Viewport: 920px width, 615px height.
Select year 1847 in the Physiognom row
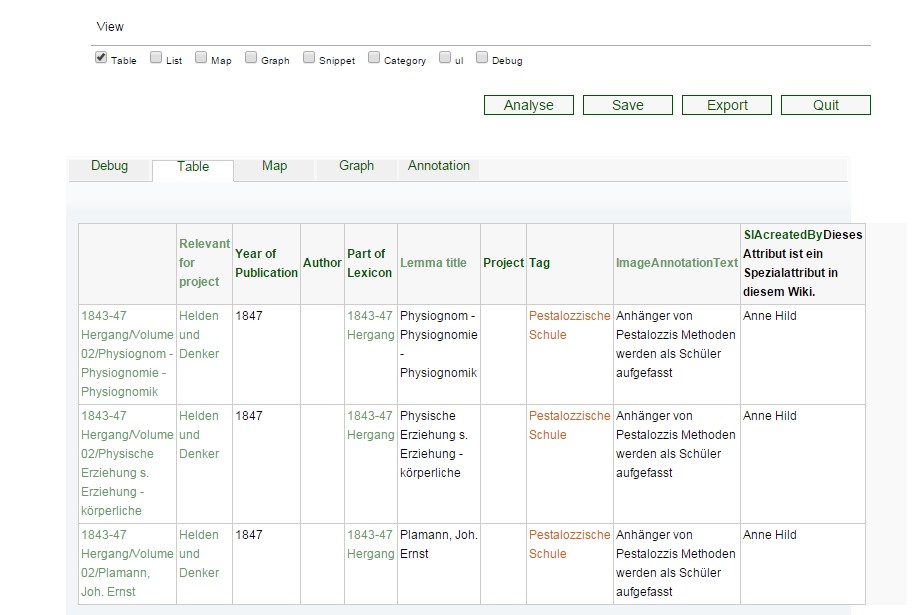tap(249, 316)
